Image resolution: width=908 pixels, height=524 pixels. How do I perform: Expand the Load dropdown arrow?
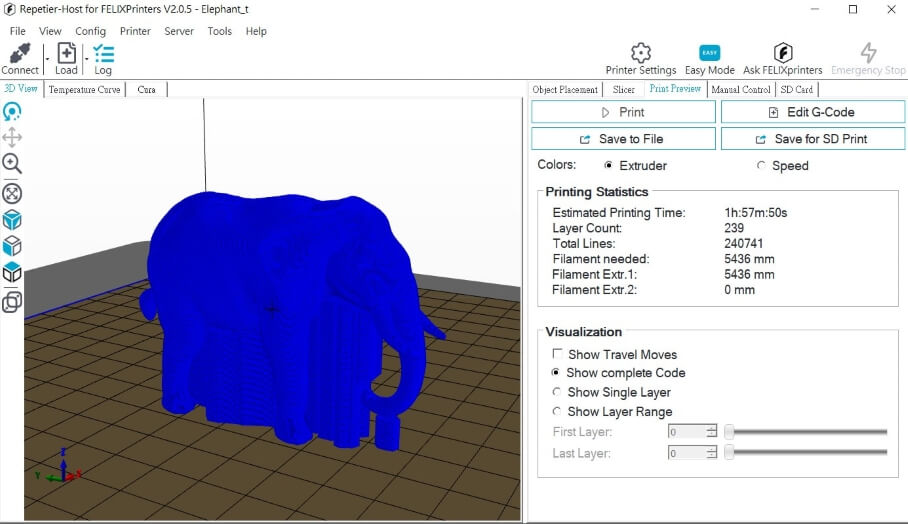[86, 58]
